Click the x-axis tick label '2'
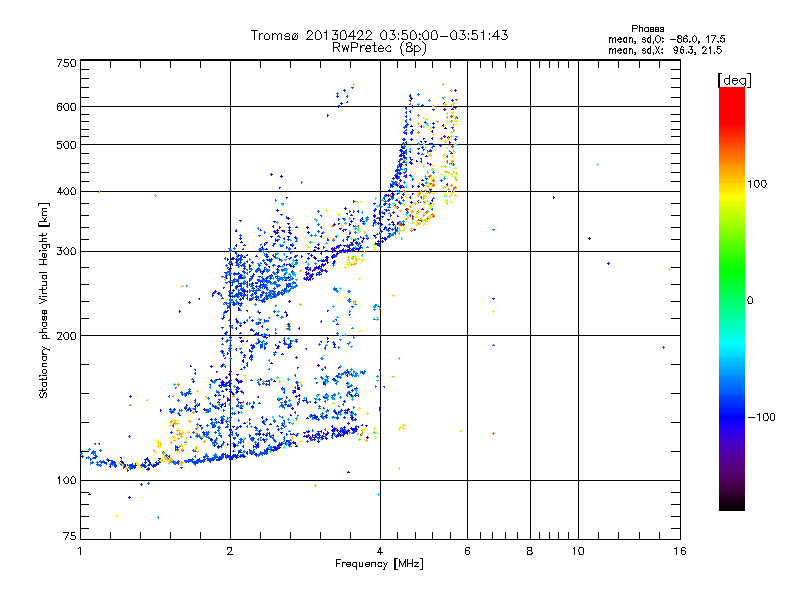800x600 pixels. (230, 551)
